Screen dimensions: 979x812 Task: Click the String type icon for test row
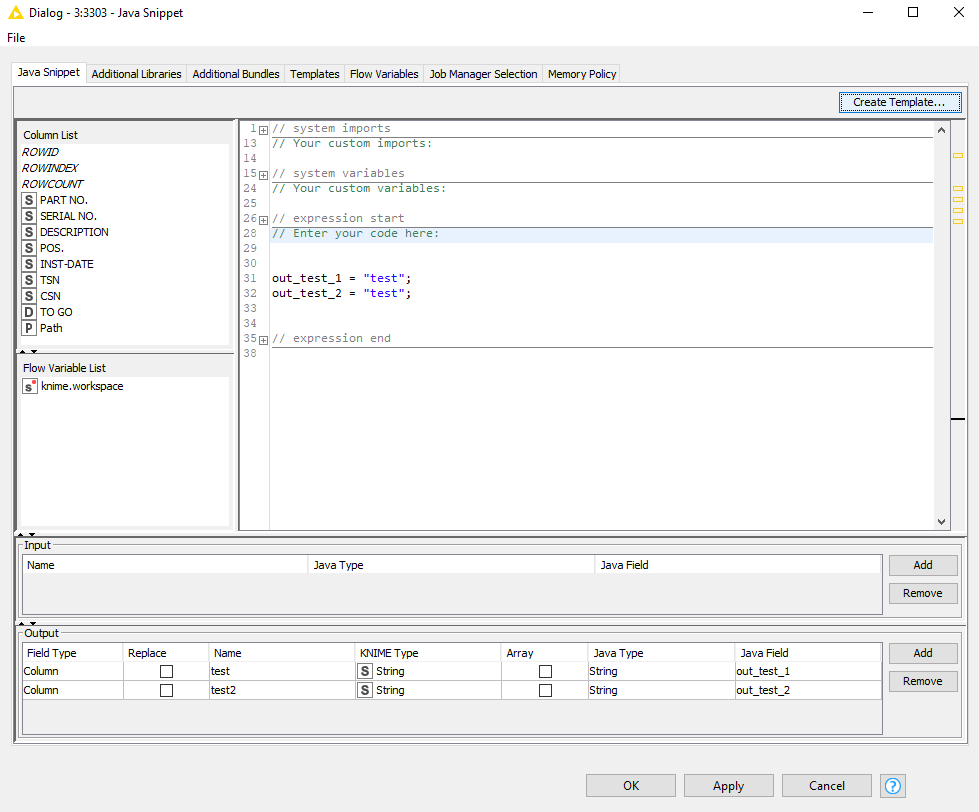coord(365,671)
